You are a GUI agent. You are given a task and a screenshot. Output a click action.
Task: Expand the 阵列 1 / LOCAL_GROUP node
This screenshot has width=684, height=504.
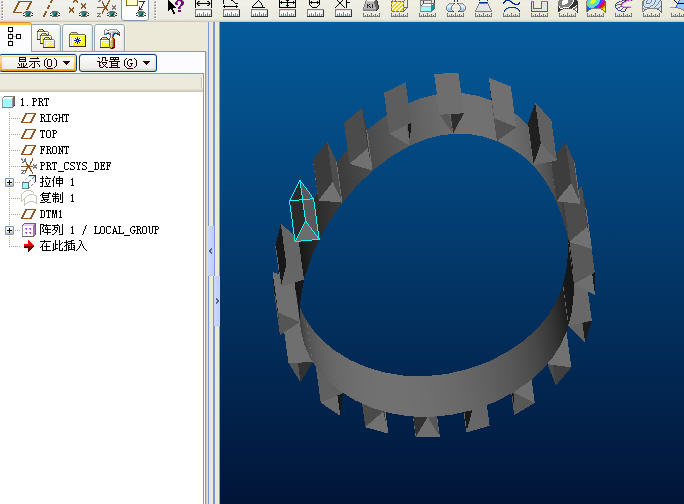(9, 230)
